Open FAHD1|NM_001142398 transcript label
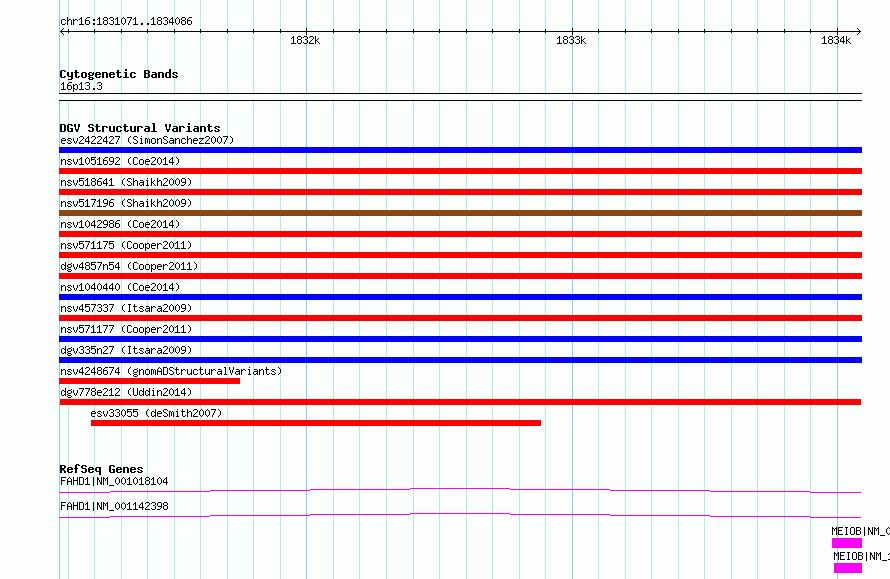Screen dimensions: 890x579 coord(114,506)
